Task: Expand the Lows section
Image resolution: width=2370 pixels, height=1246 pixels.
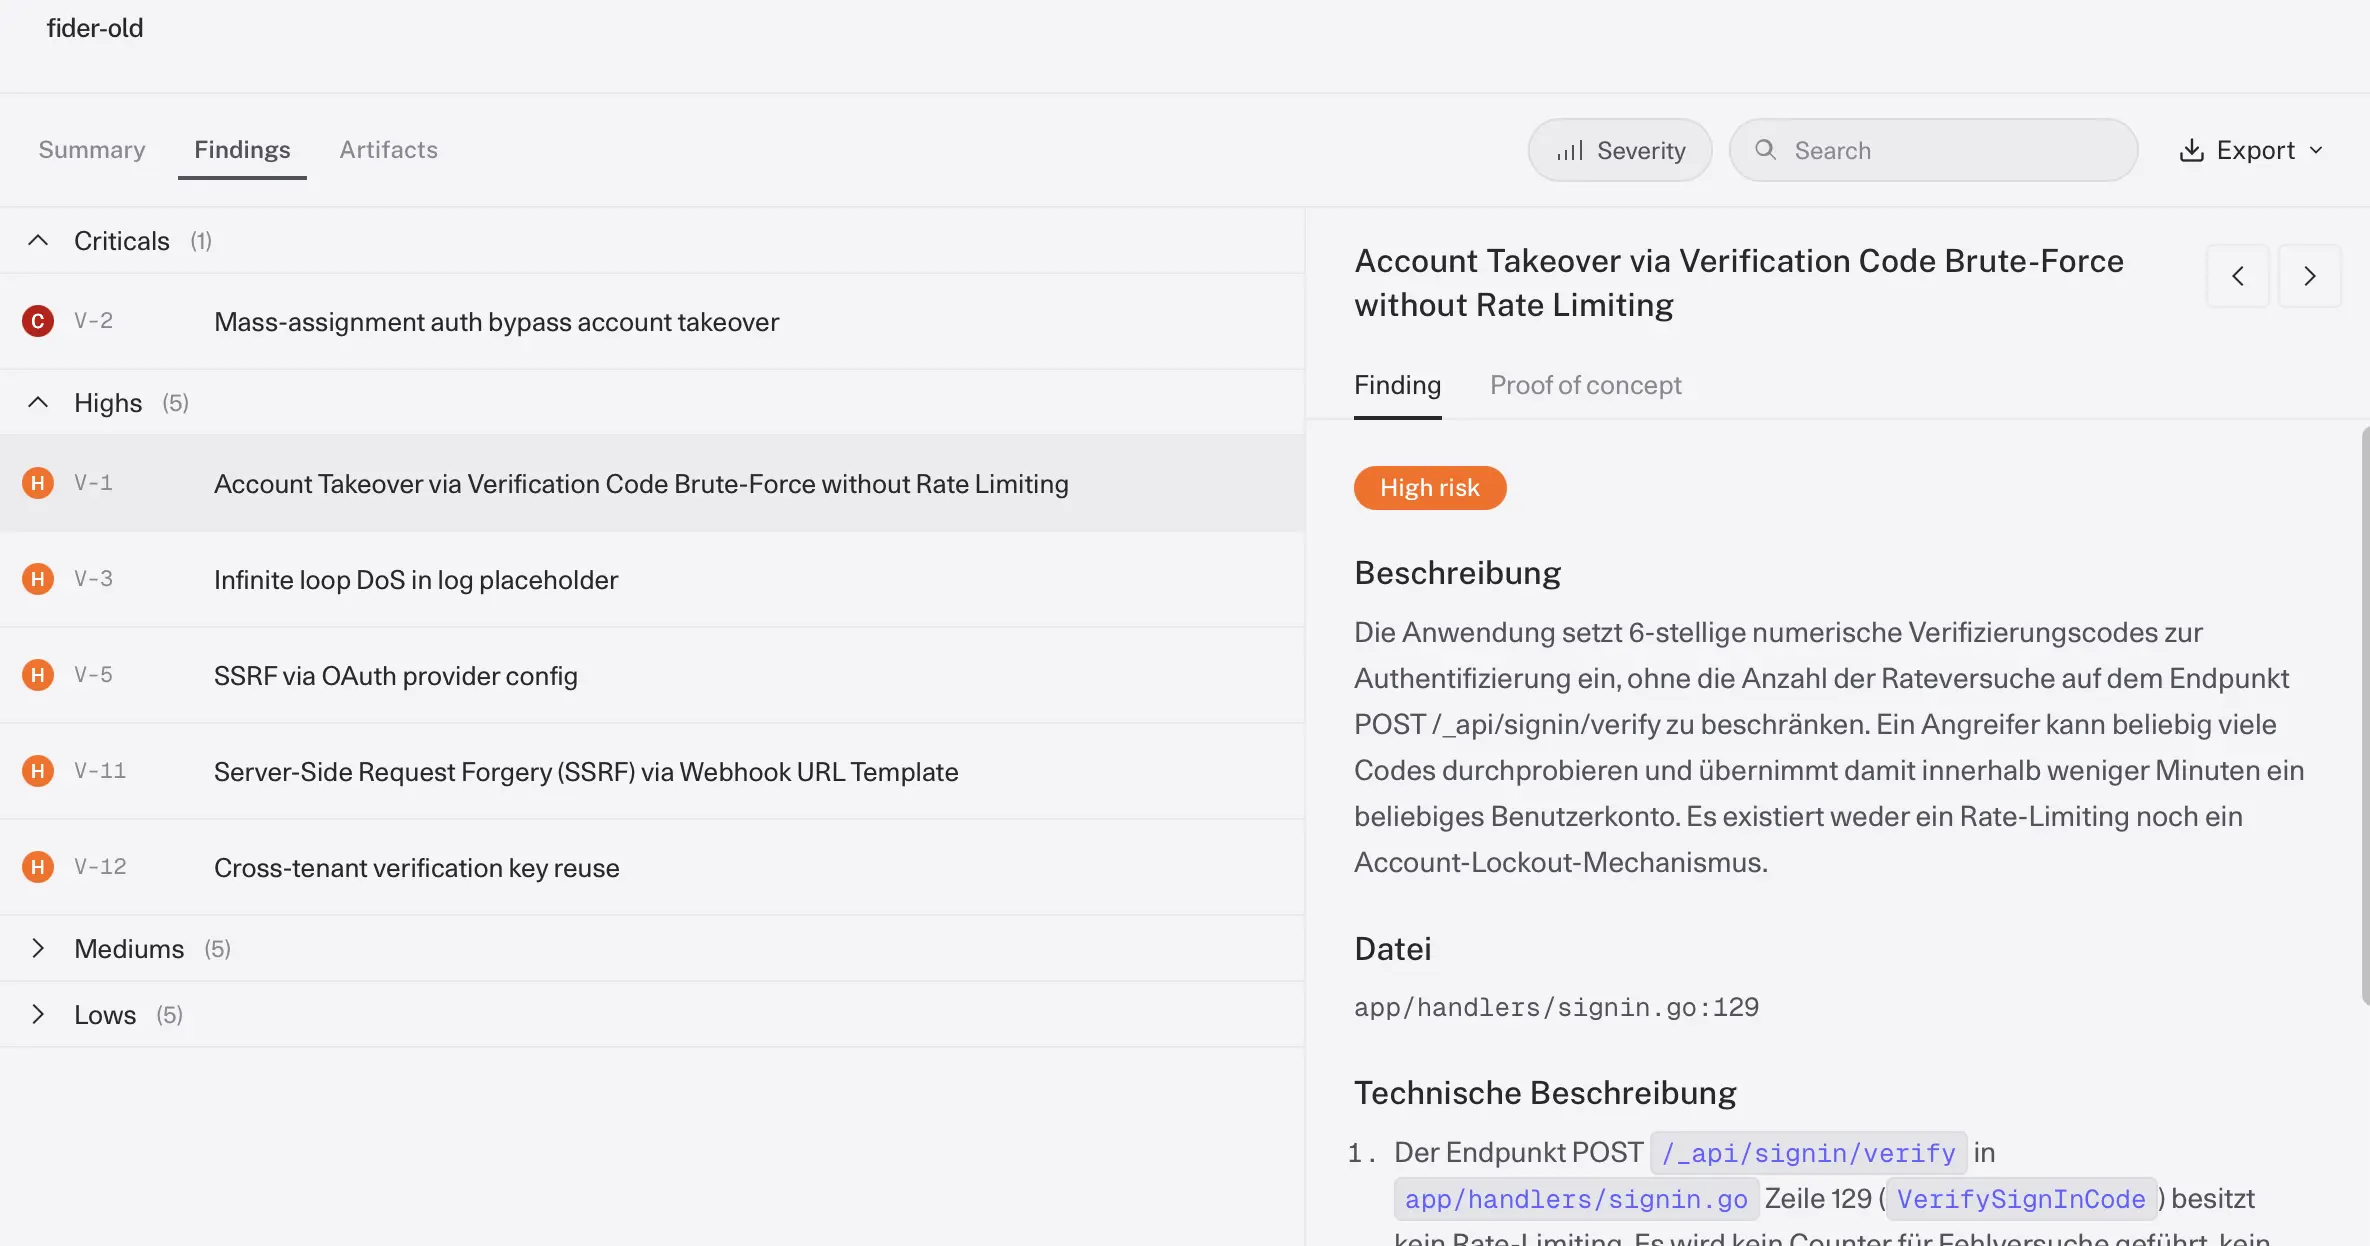Action: click(38, 1014)
